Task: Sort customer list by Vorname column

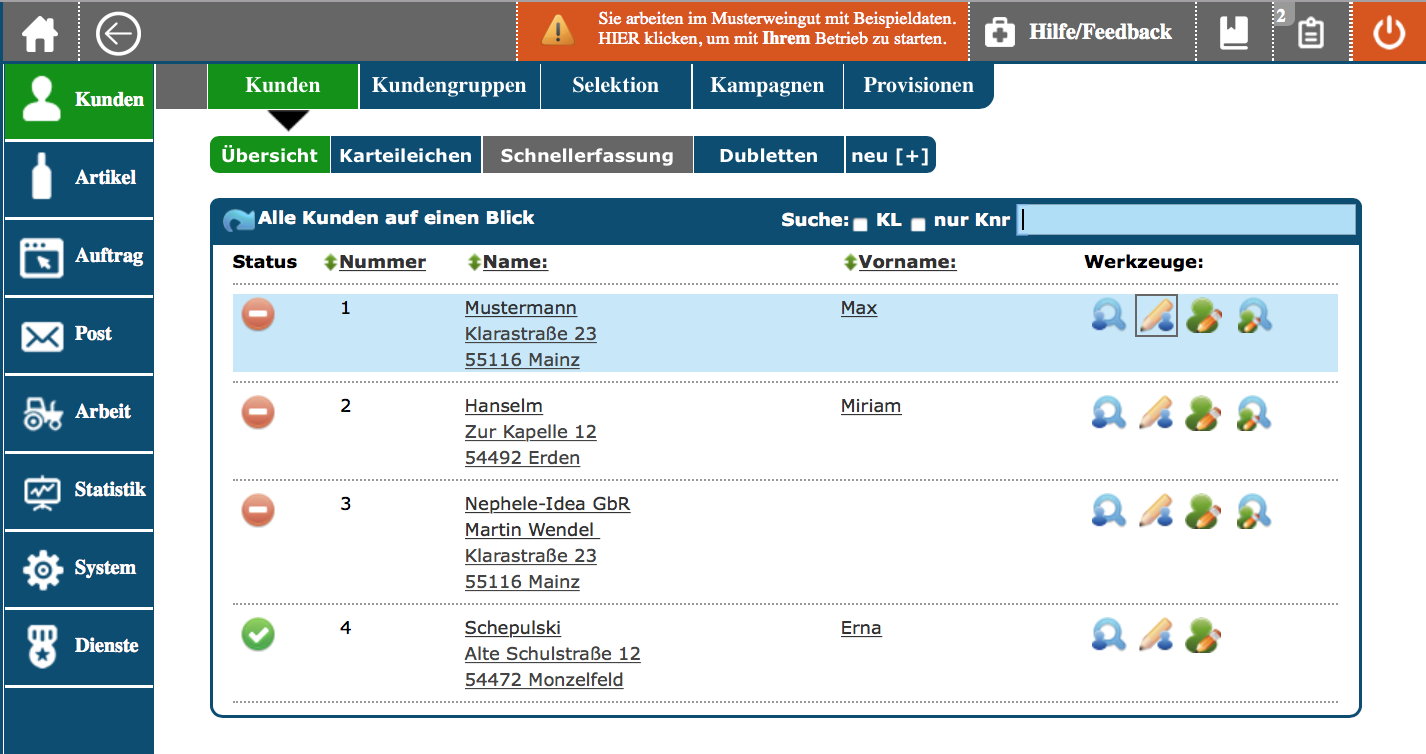Action: click(906, 262)
